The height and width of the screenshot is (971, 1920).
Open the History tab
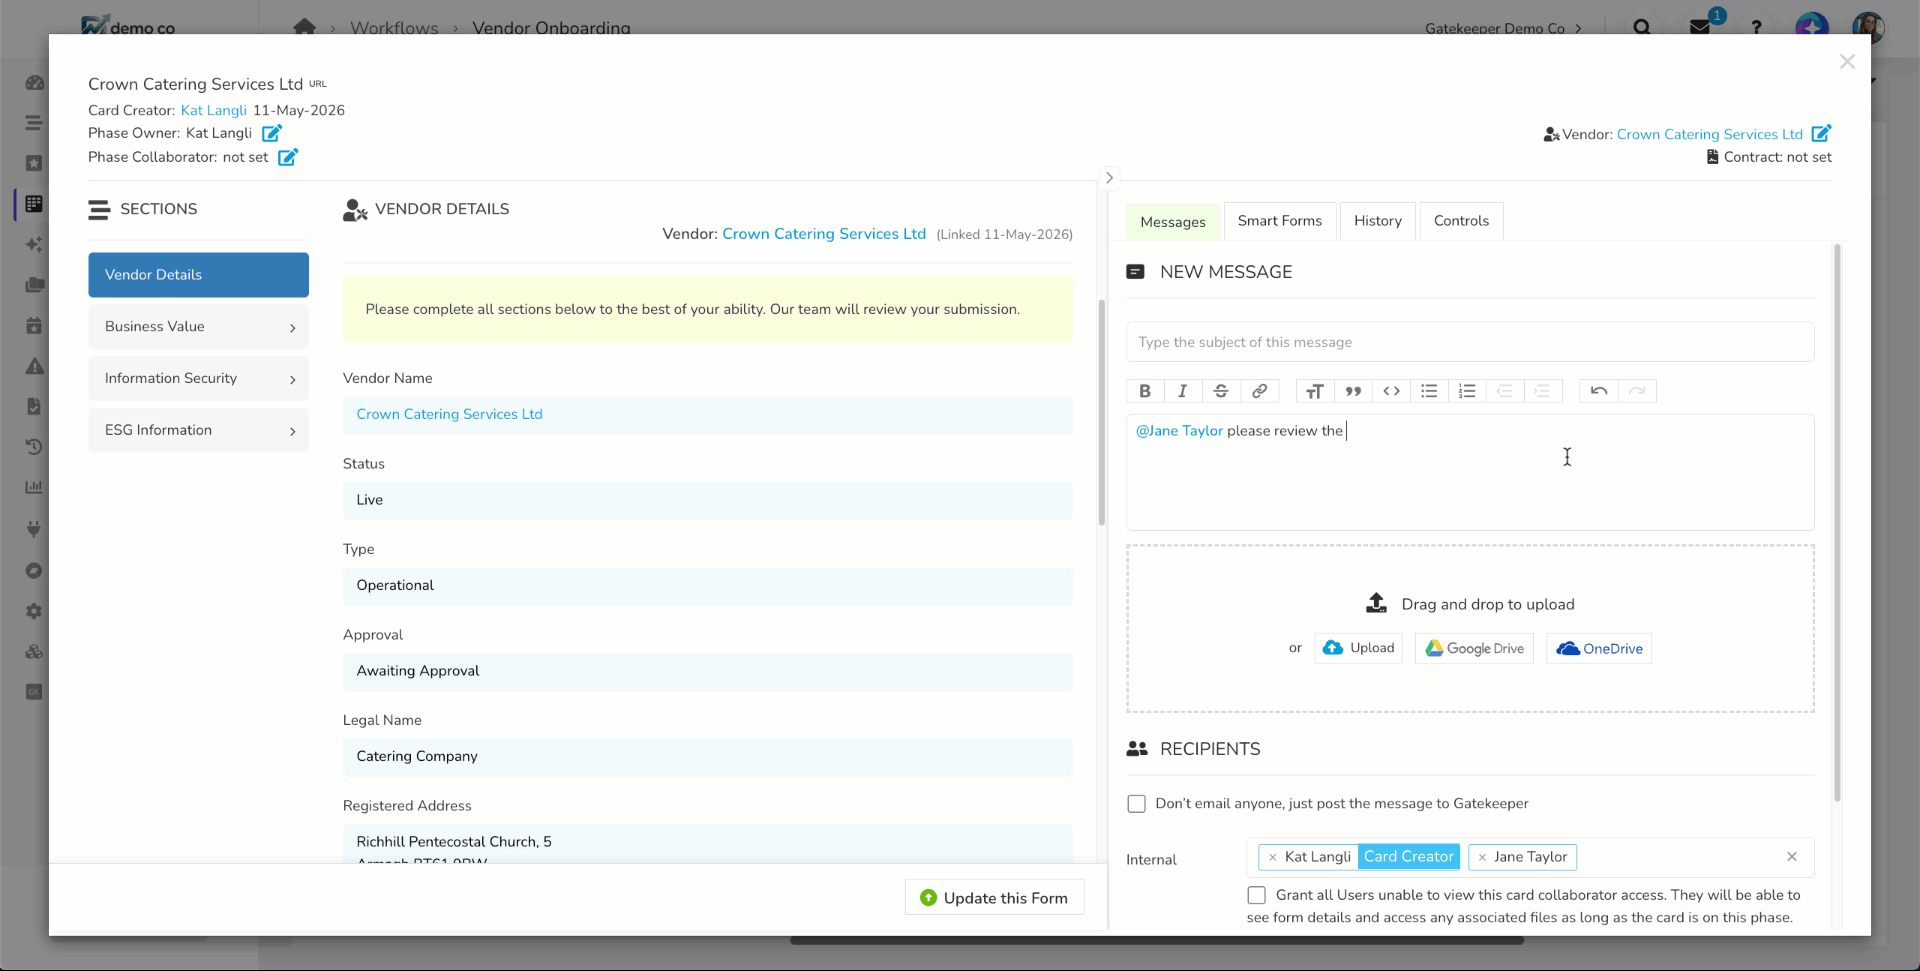(x=1377, y=221)
